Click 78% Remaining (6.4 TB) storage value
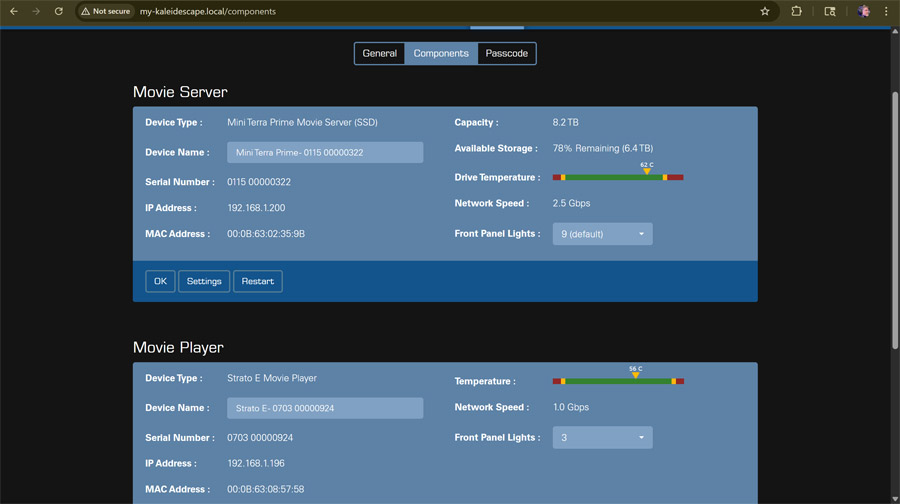 (603, 148)
